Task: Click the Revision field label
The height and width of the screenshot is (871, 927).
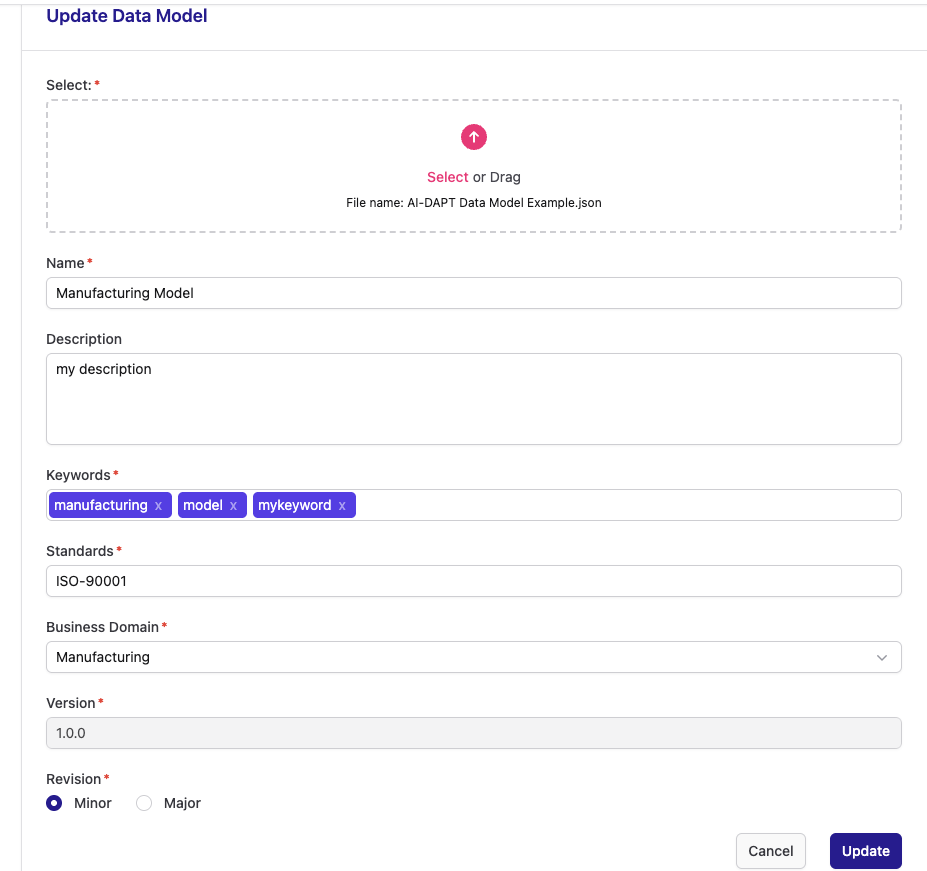Action: point(73,779)
